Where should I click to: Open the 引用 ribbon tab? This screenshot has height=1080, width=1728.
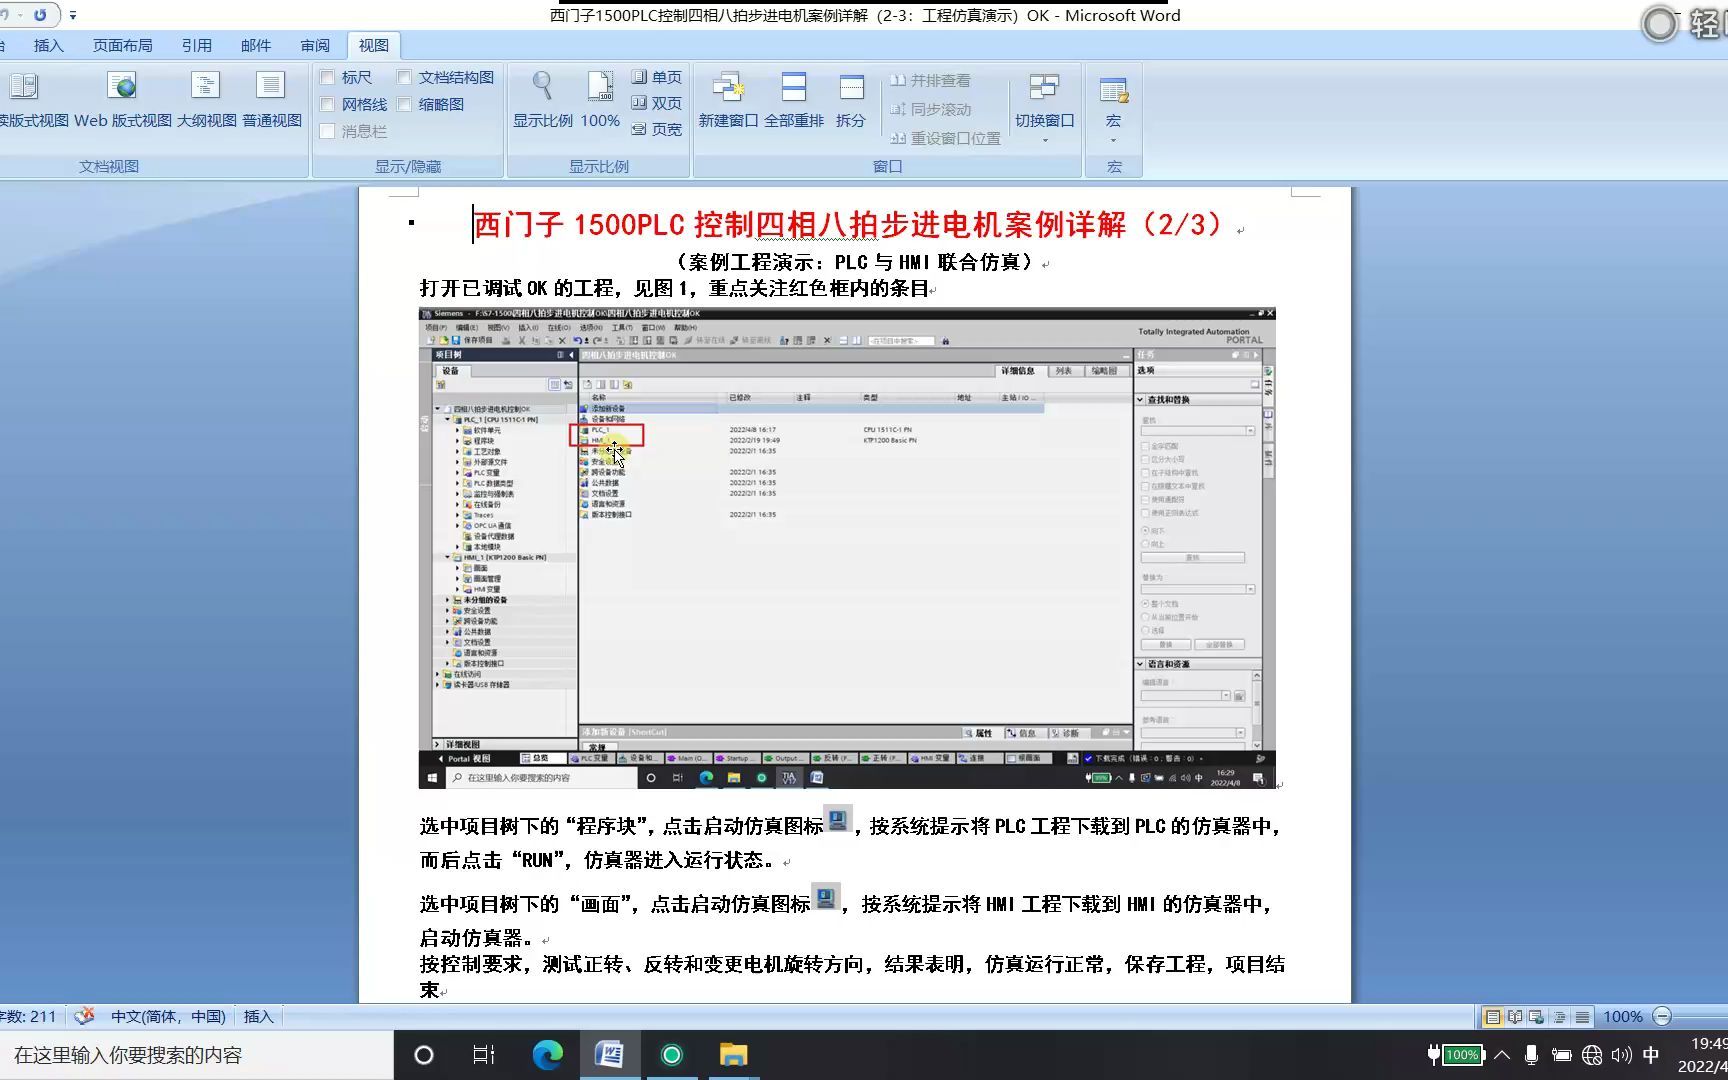(197, 45)
